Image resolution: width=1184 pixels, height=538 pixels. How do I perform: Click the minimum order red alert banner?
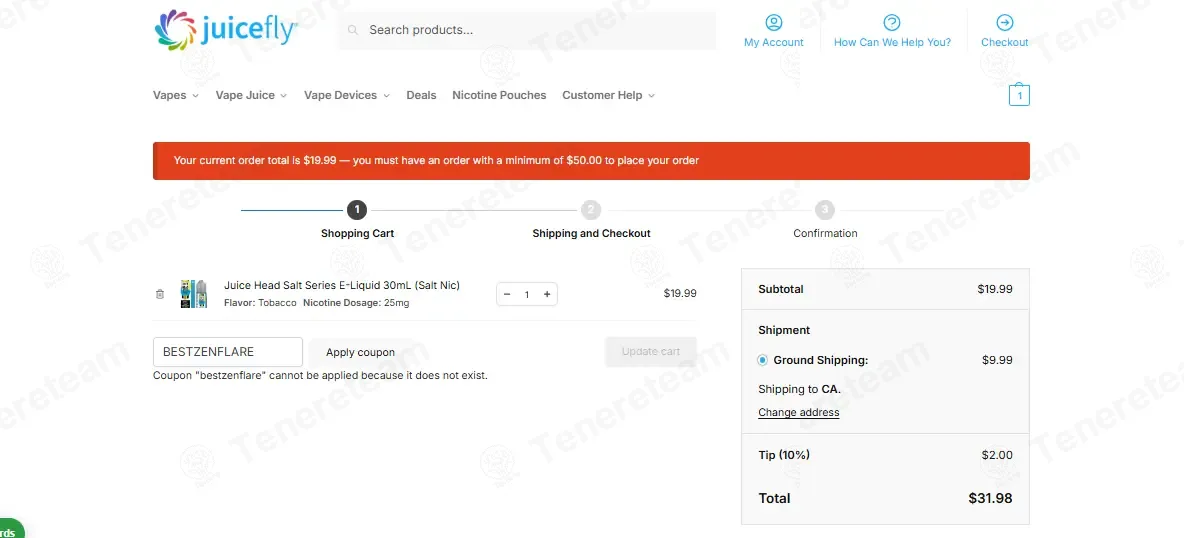tap(591, 161)
